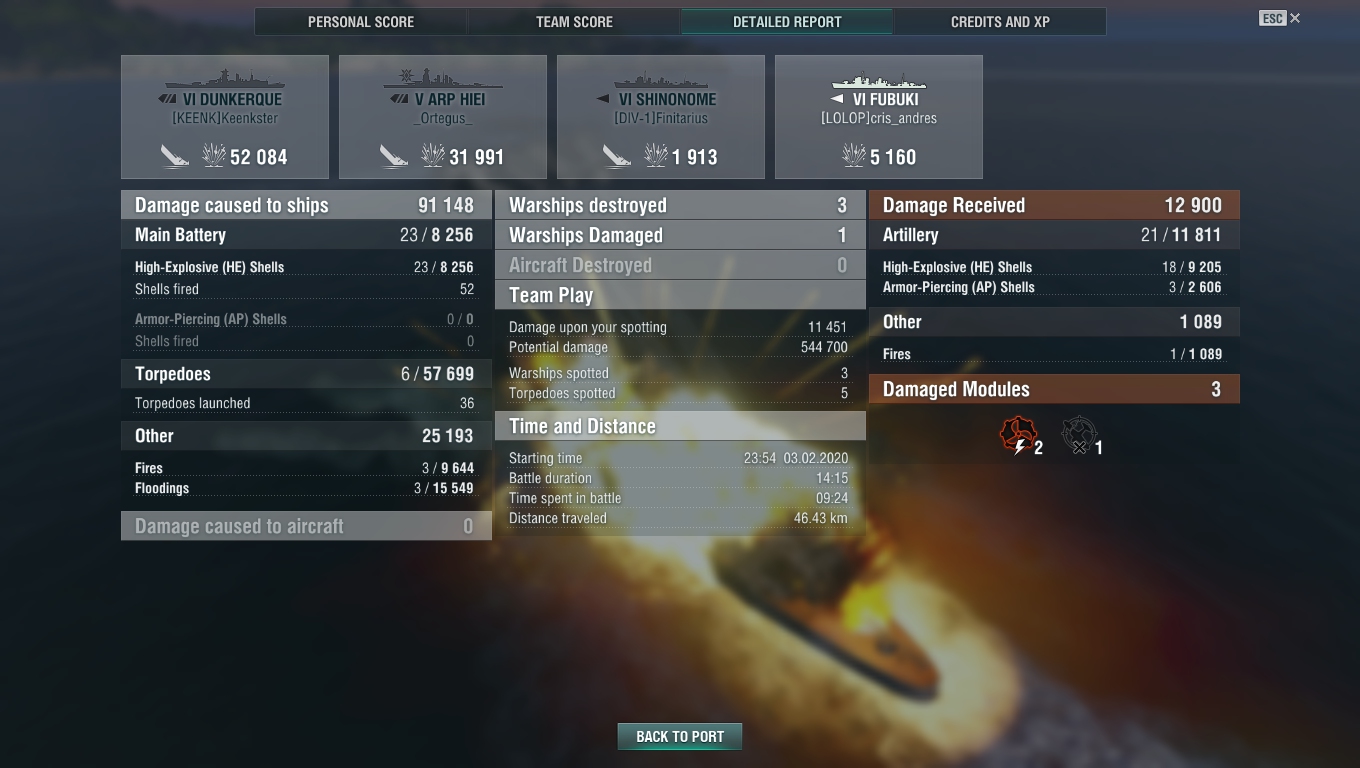
Task: Click the sinking ship icon on Dunkerque card
Action: [x=175, y=156]
